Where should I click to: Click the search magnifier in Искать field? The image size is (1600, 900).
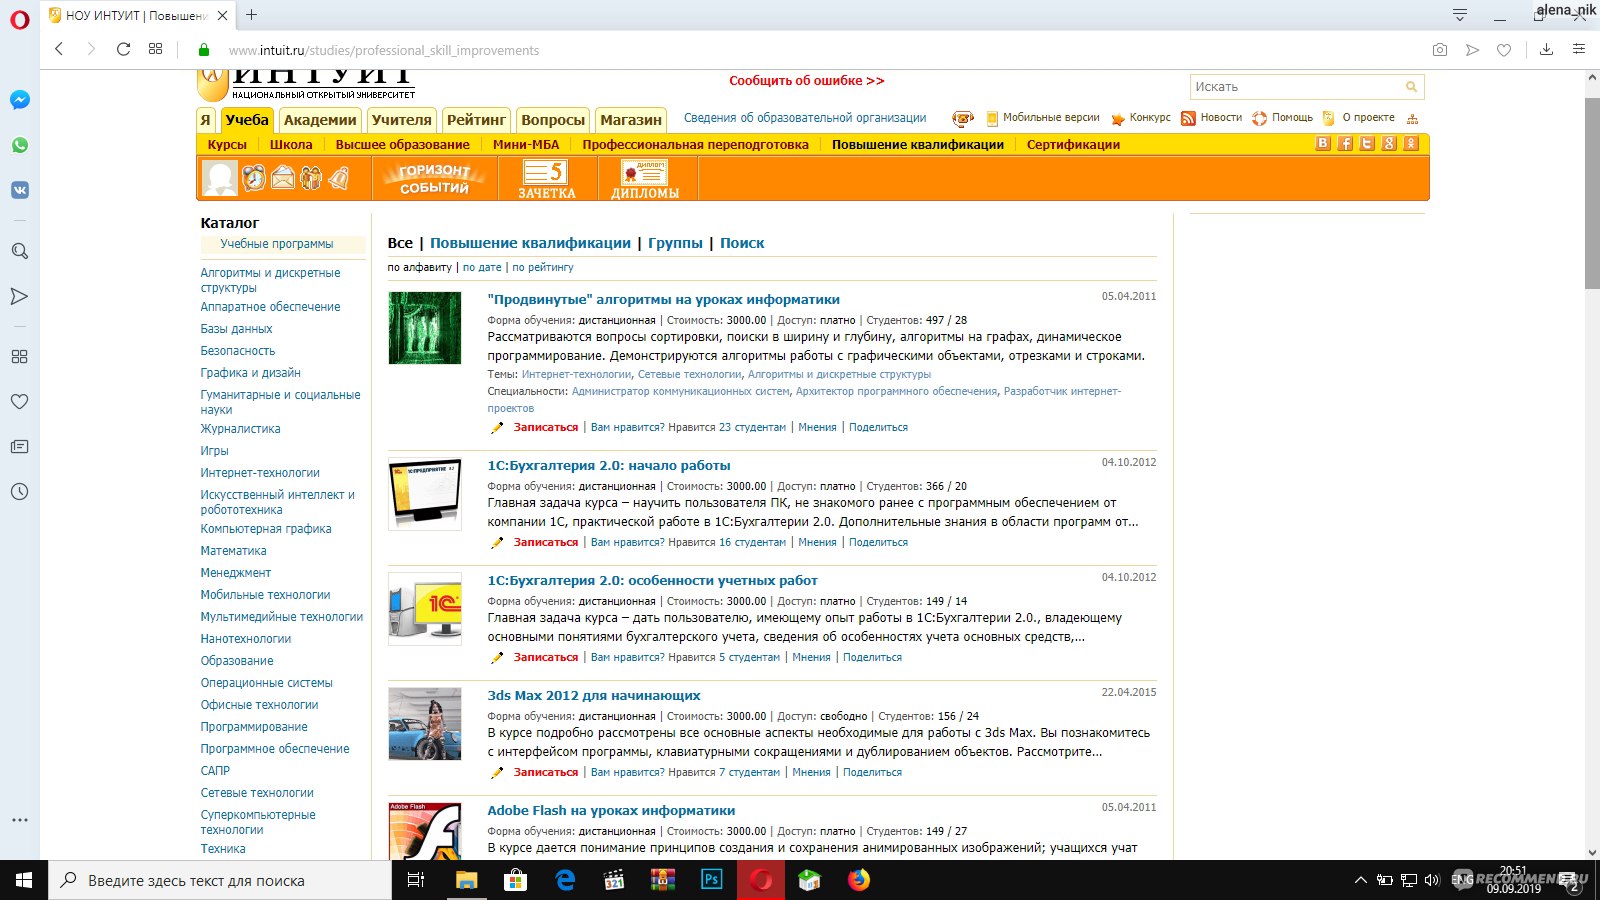coord(1411,87)
